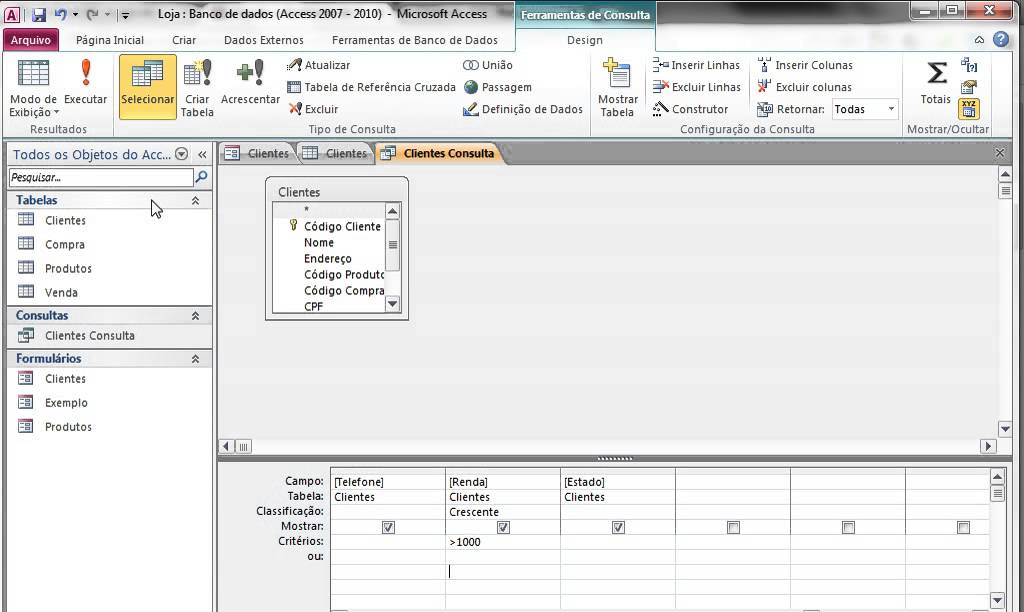Uncheck Mostrar for the Renda column
The image size is (1024, 612).
503,527
